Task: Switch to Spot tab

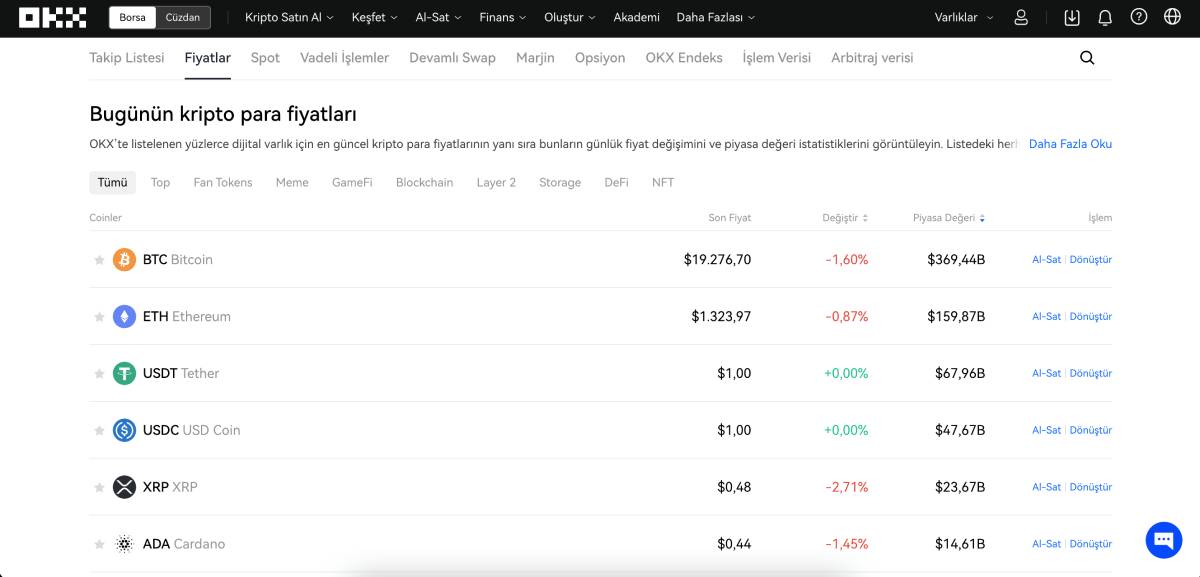Action: (265, 58)
